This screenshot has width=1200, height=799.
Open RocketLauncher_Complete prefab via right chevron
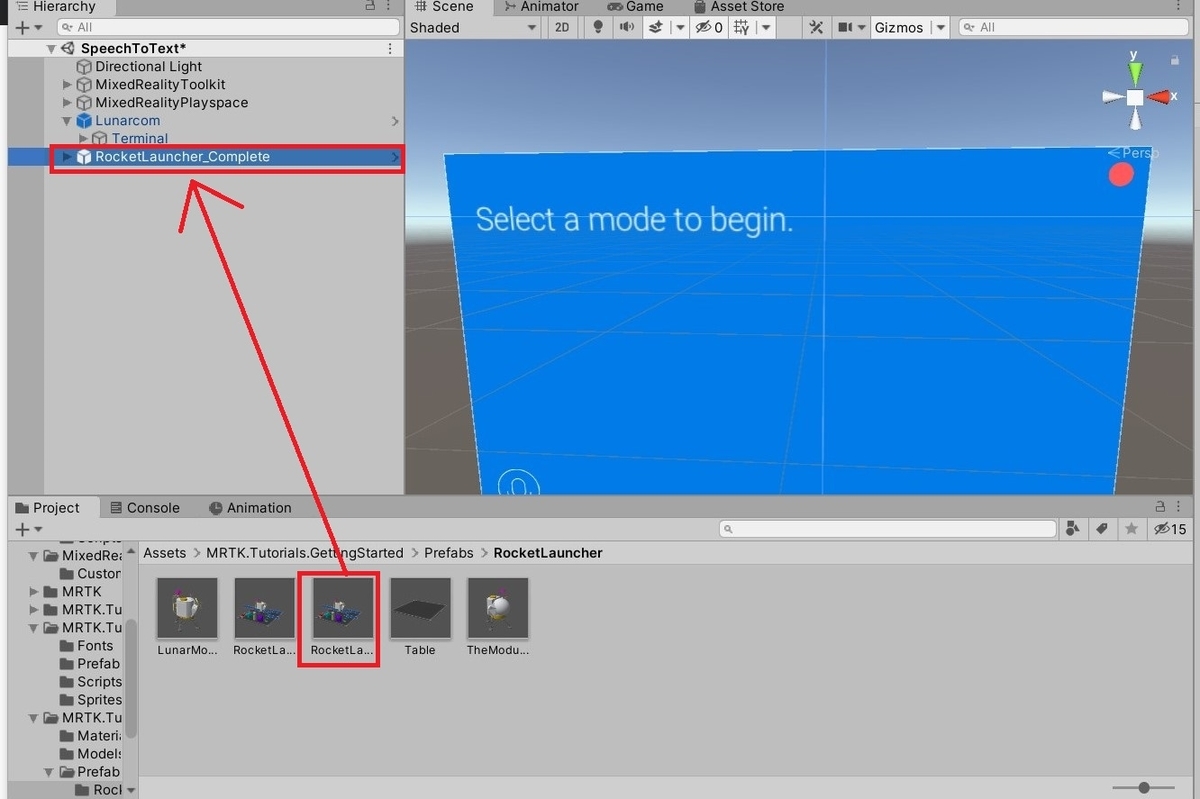(395, 157)
